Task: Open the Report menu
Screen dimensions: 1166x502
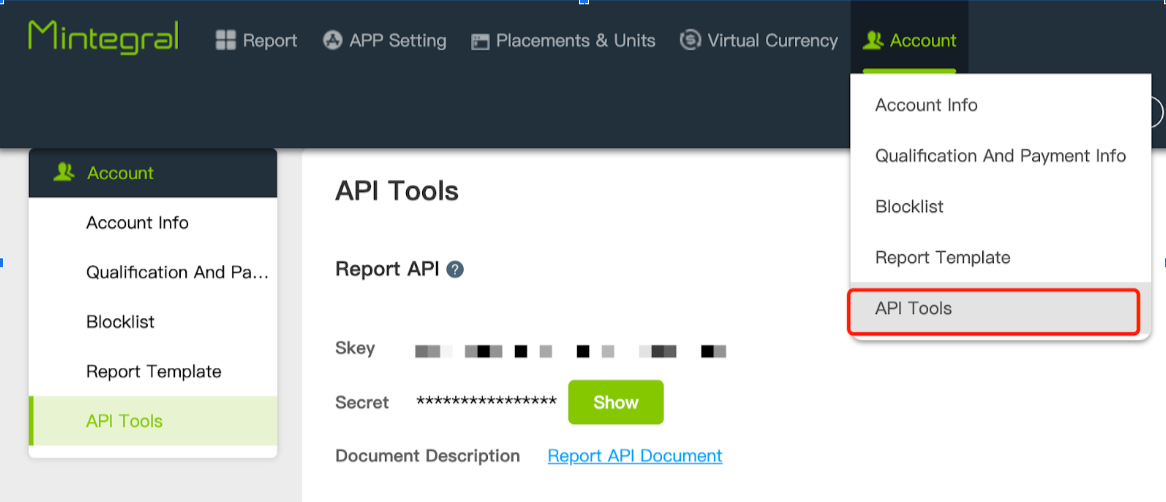Action: click(x=257, y=40)
